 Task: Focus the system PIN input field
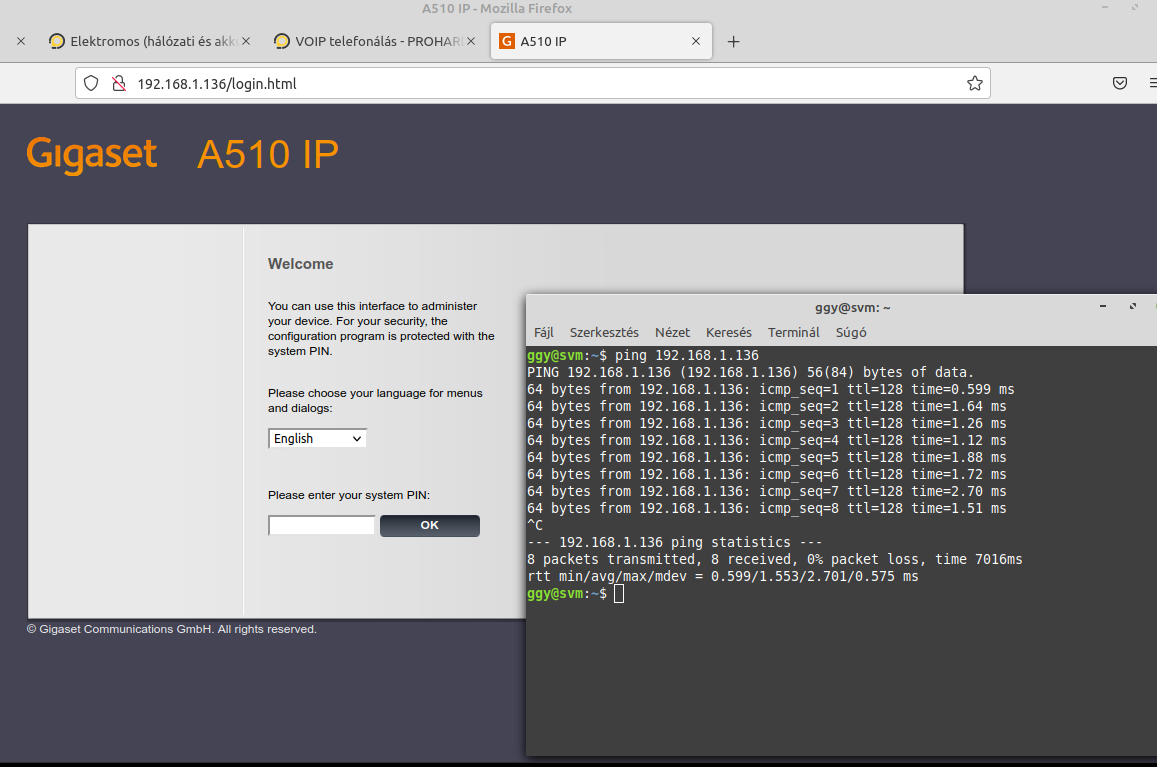322,526
